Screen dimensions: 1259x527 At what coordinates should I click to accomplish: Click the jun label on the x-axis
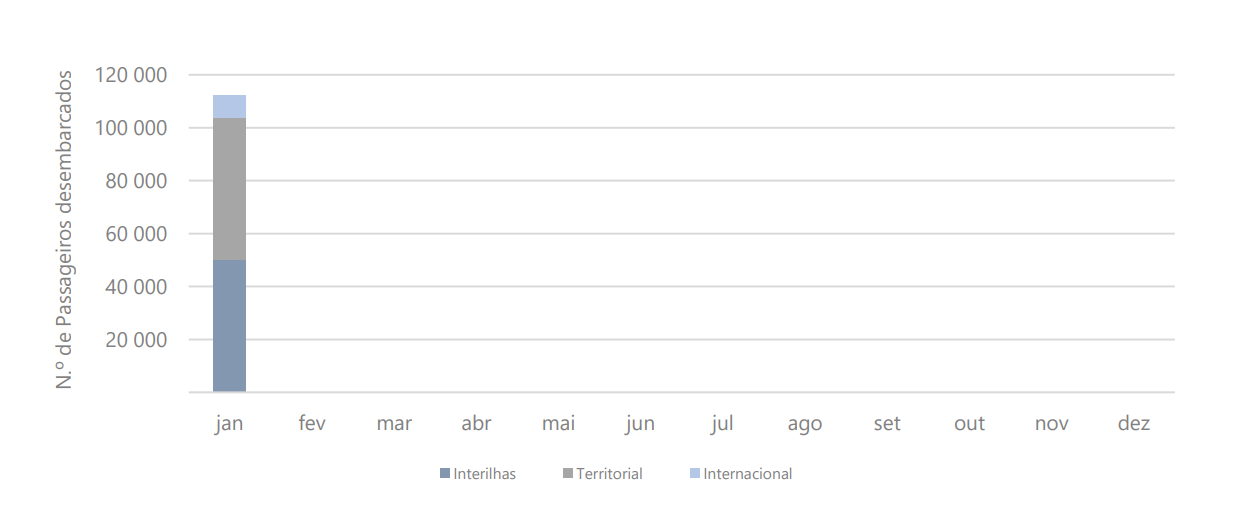point(640,424)
